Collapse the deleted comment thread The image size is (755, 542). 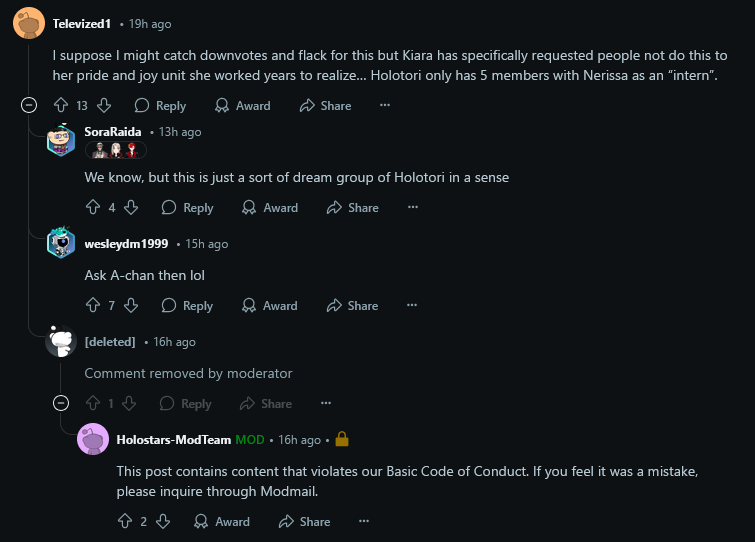click(x=61, y=403)
